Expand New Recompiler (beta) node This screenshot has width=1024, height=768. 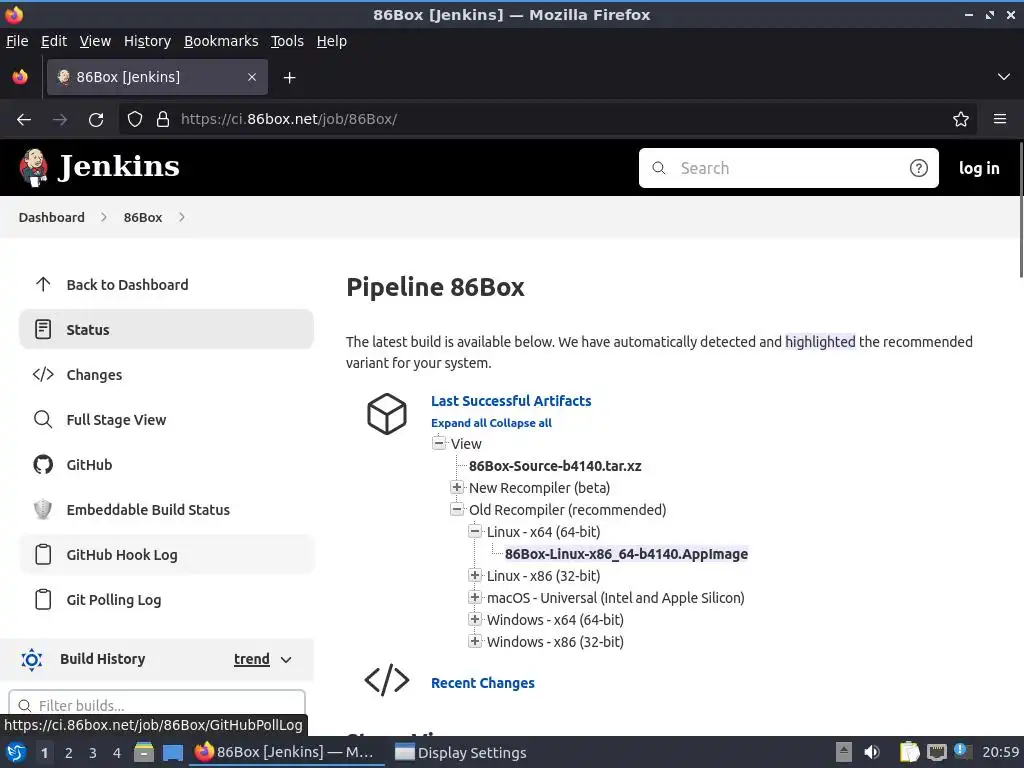[x=457, y=487]
